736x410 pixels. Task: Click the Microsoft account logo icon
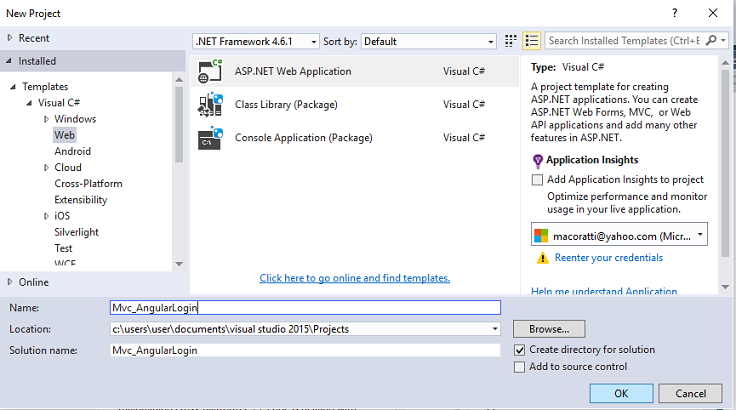pyautogui.click(x=541, y=236)
